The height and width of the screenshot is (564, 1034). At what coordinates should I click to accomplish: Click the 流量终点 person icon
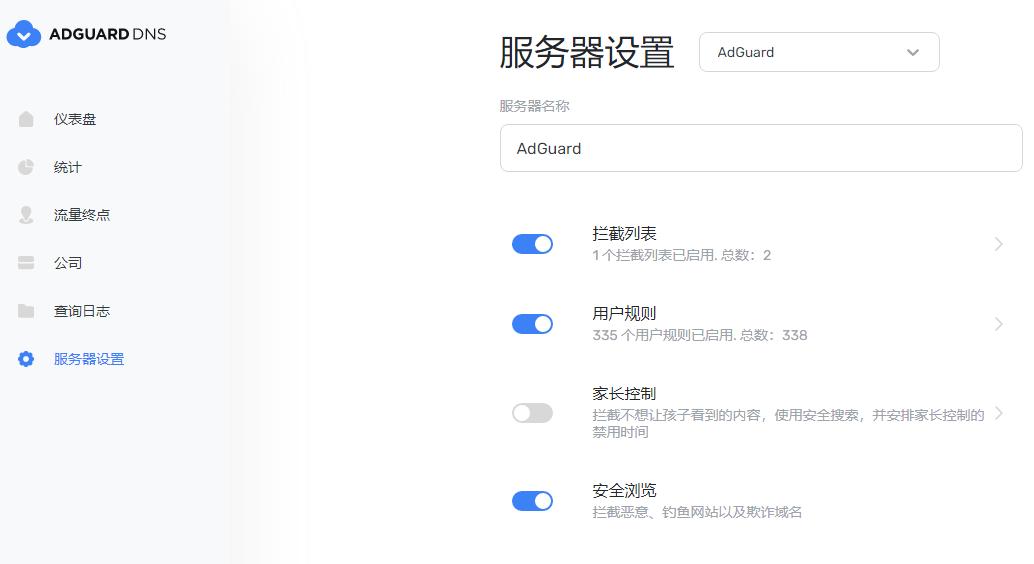(26, 215)
